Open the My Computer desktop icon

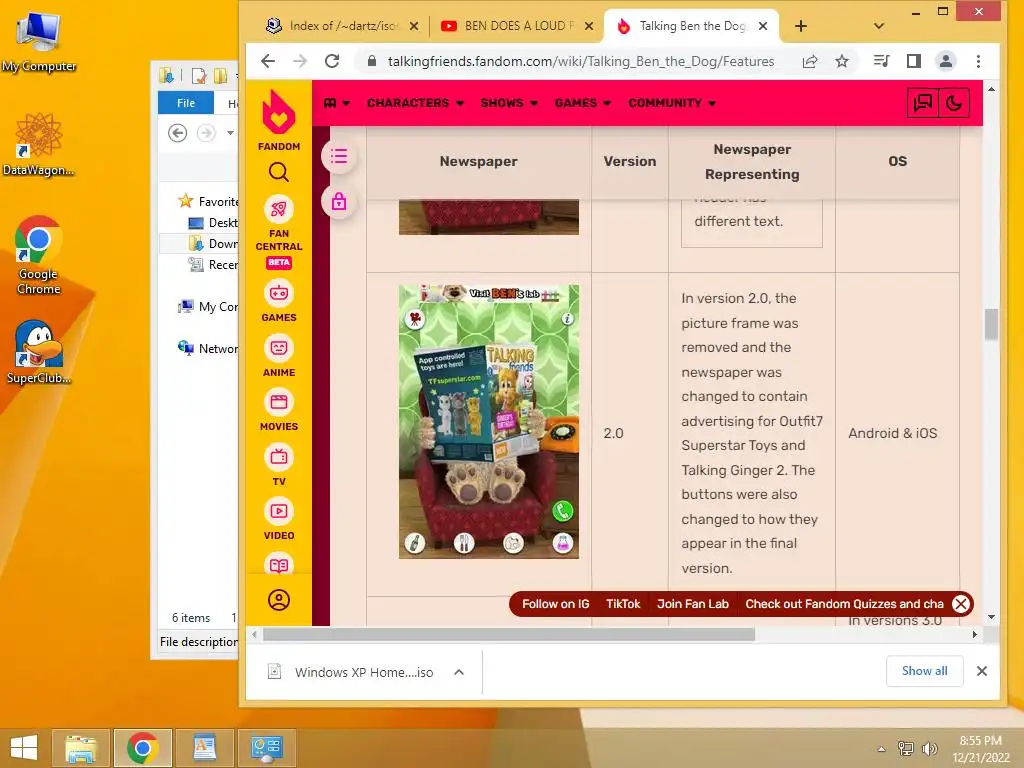point(39,41)
